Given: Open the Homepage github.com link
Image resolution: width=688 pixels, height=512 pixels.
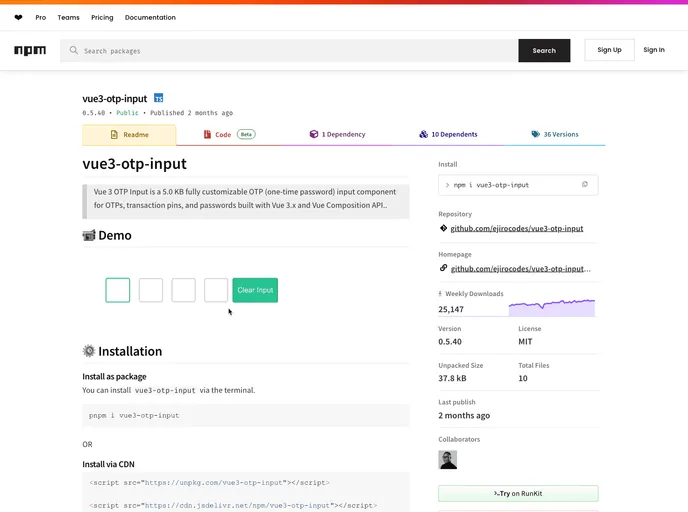Looking at the screenshot, I should [x=520, y=269].
